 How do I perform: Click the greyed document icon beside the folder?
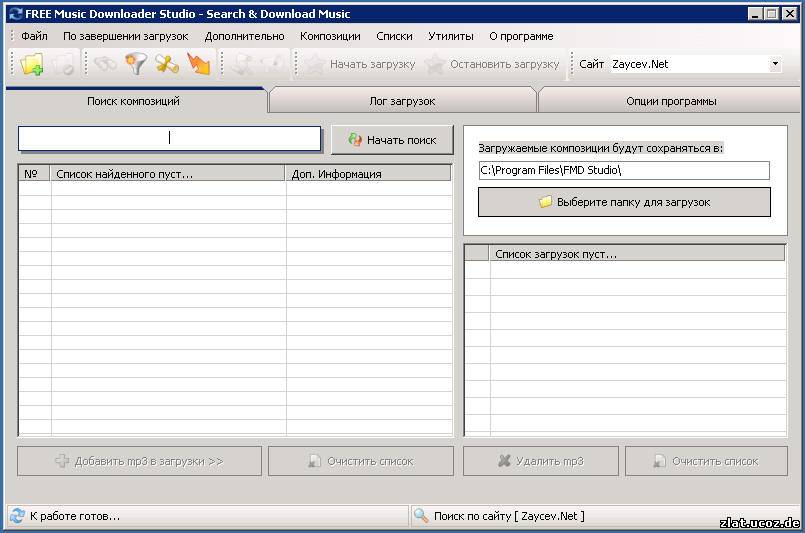point(63,64)
